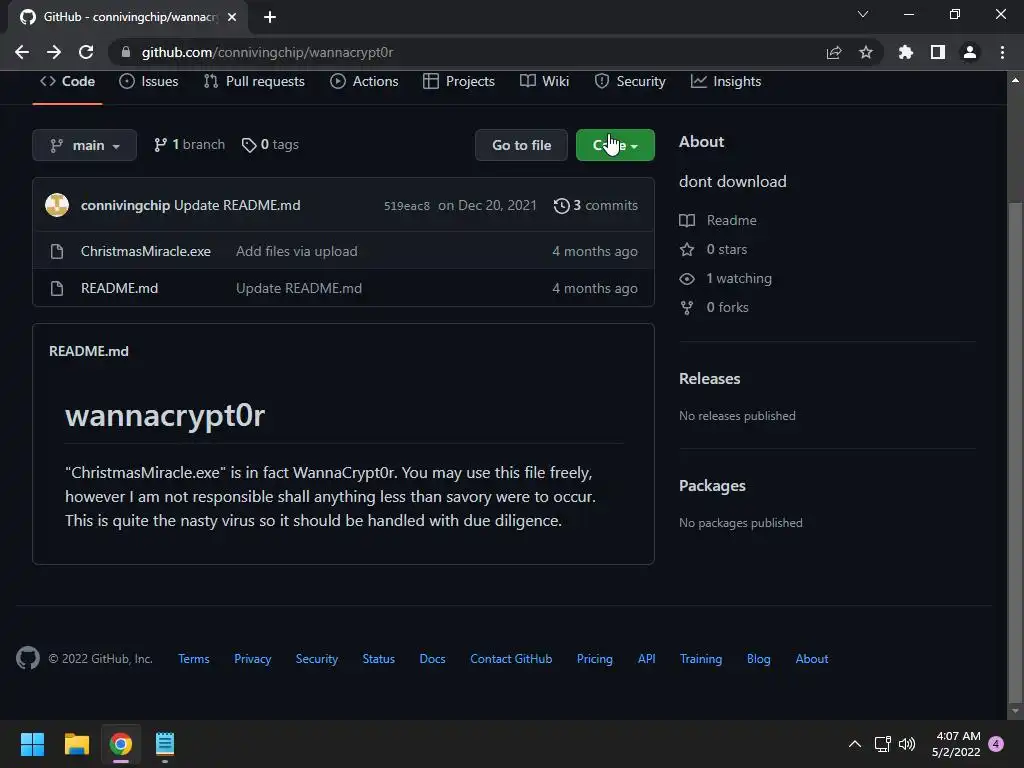1024x768 pixels.
Task: Expand the main branch dropdown
Action: click(x=84, y=145)
